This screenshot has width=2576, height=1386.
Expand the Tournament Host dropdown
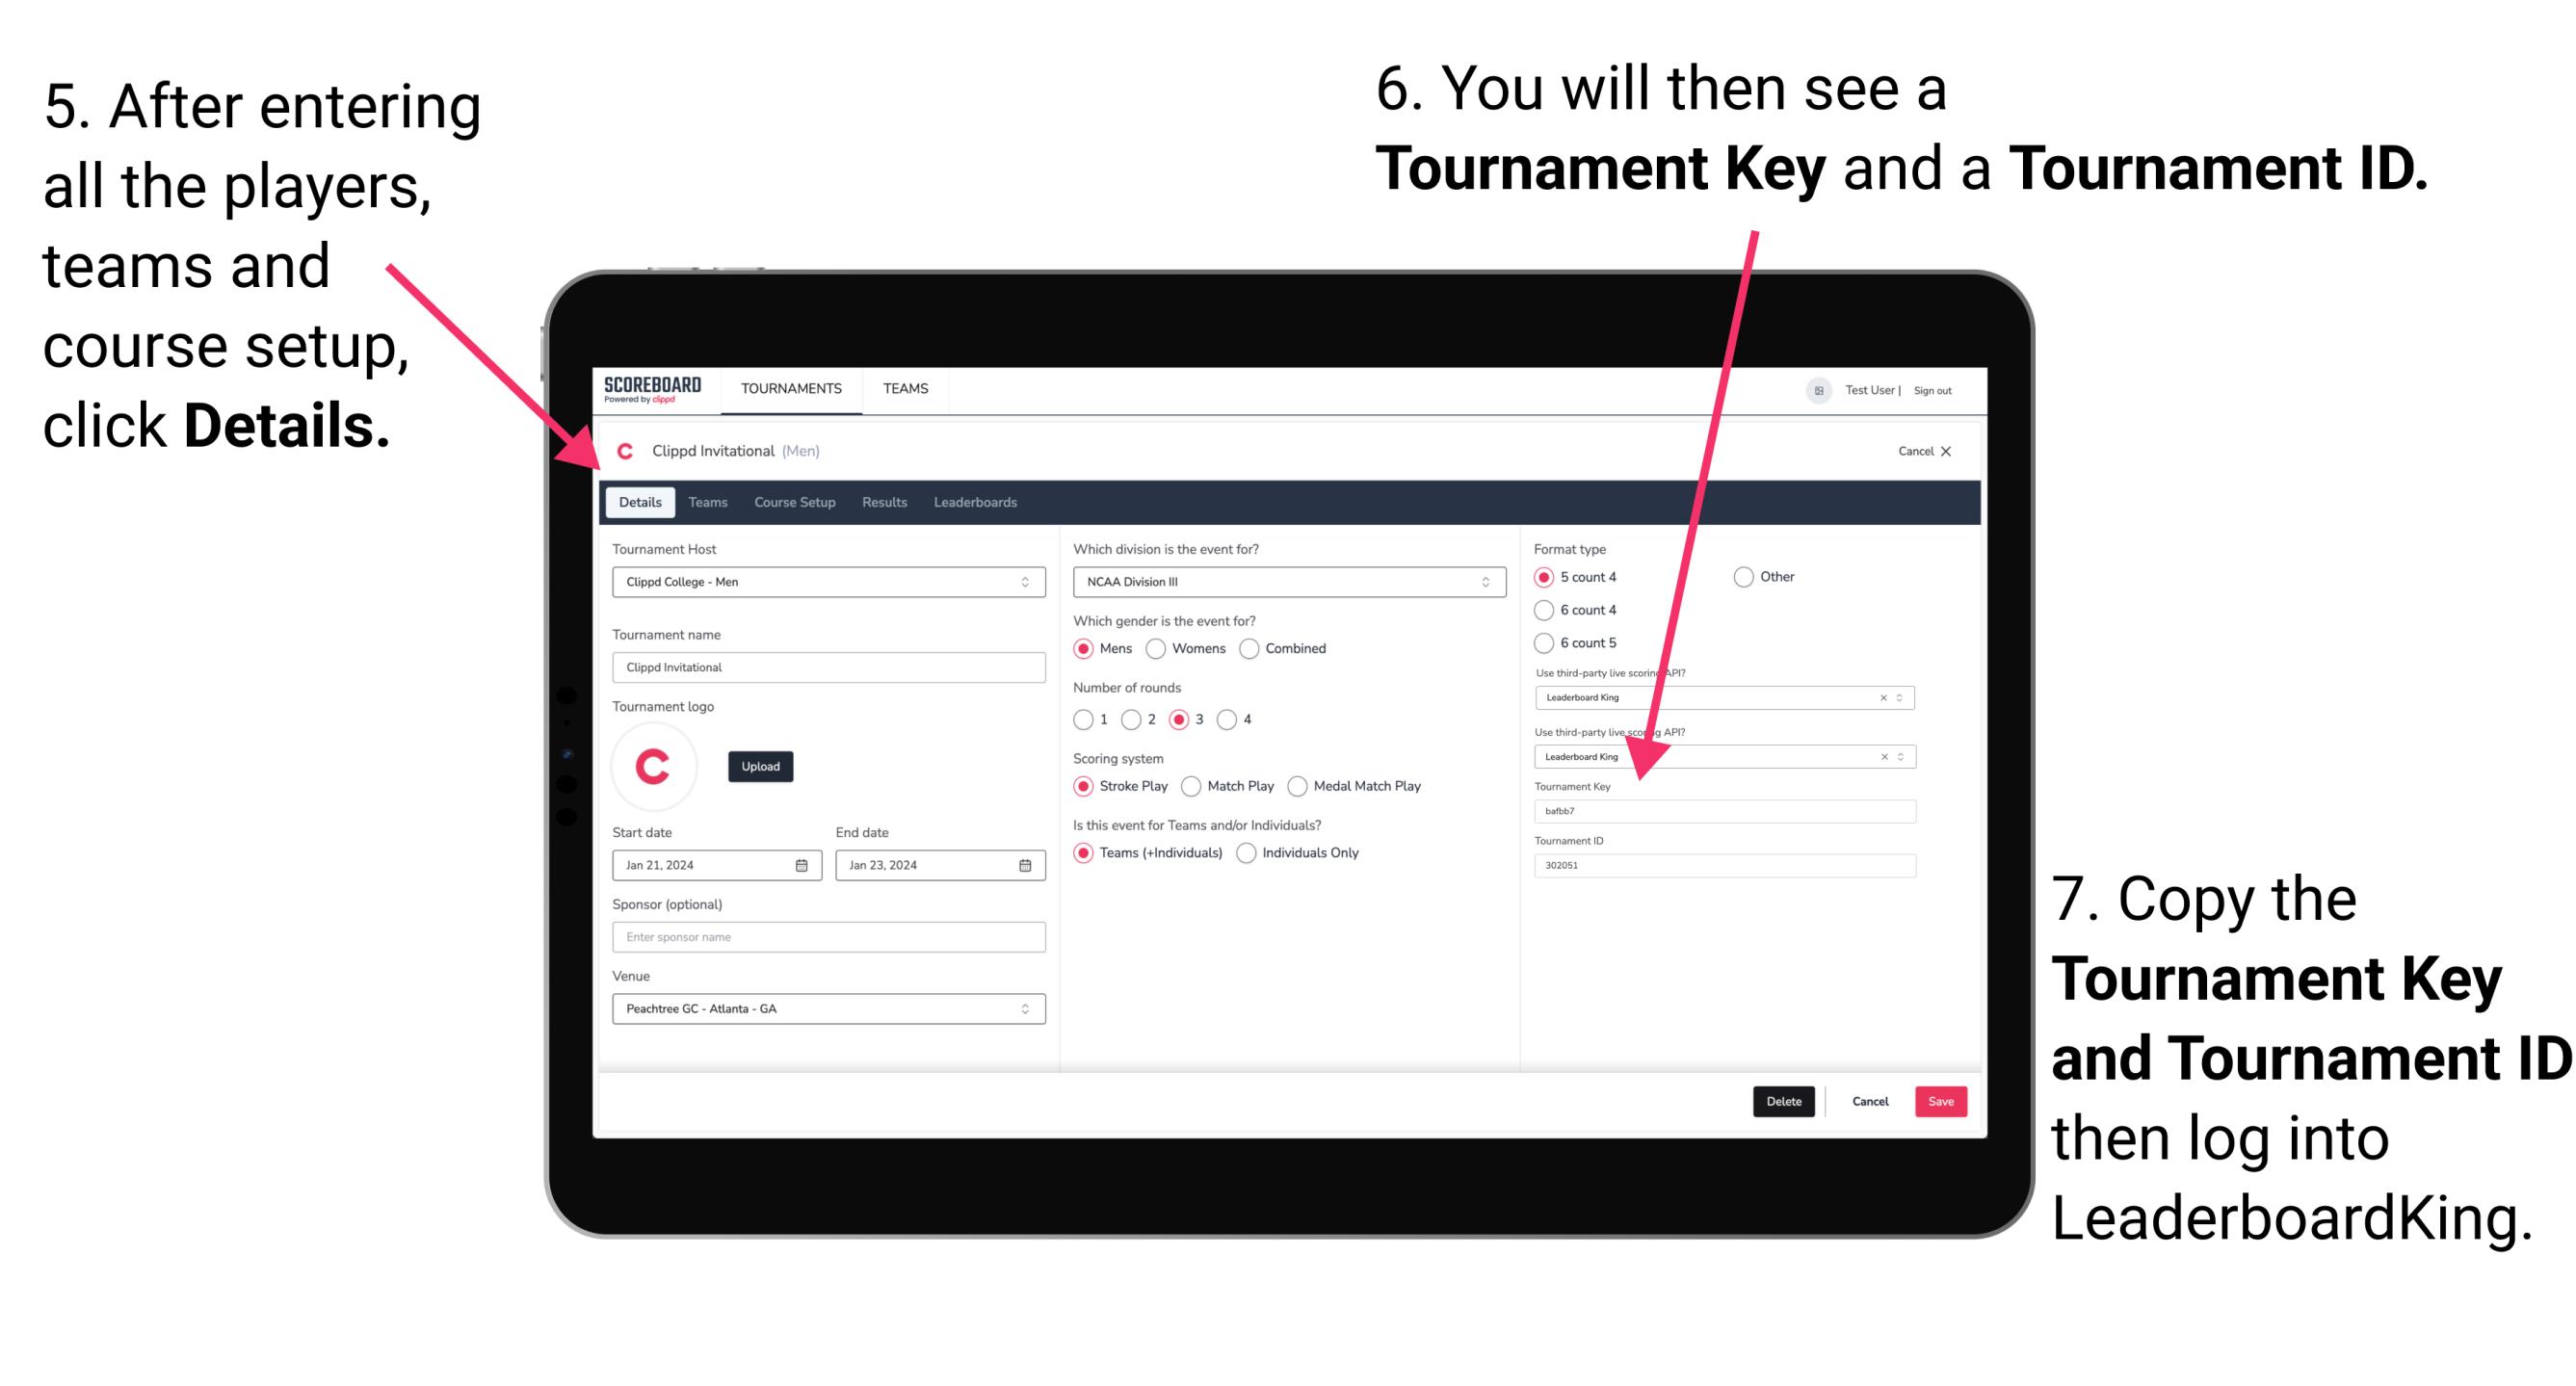coord(1024,582)
